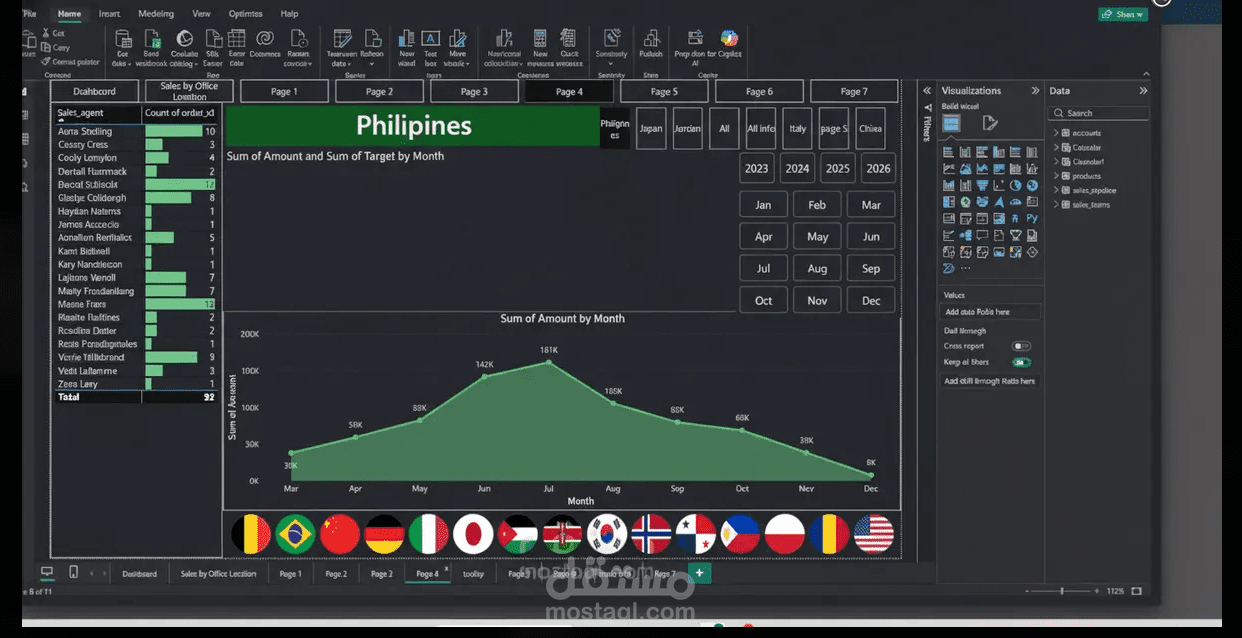Switch to the desktop layout icon

(47, 572)
